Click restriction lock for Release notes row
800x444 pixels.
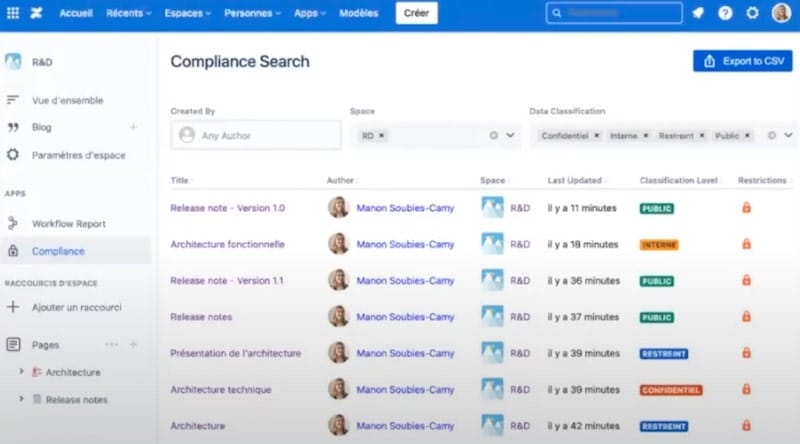coord(746,316)
